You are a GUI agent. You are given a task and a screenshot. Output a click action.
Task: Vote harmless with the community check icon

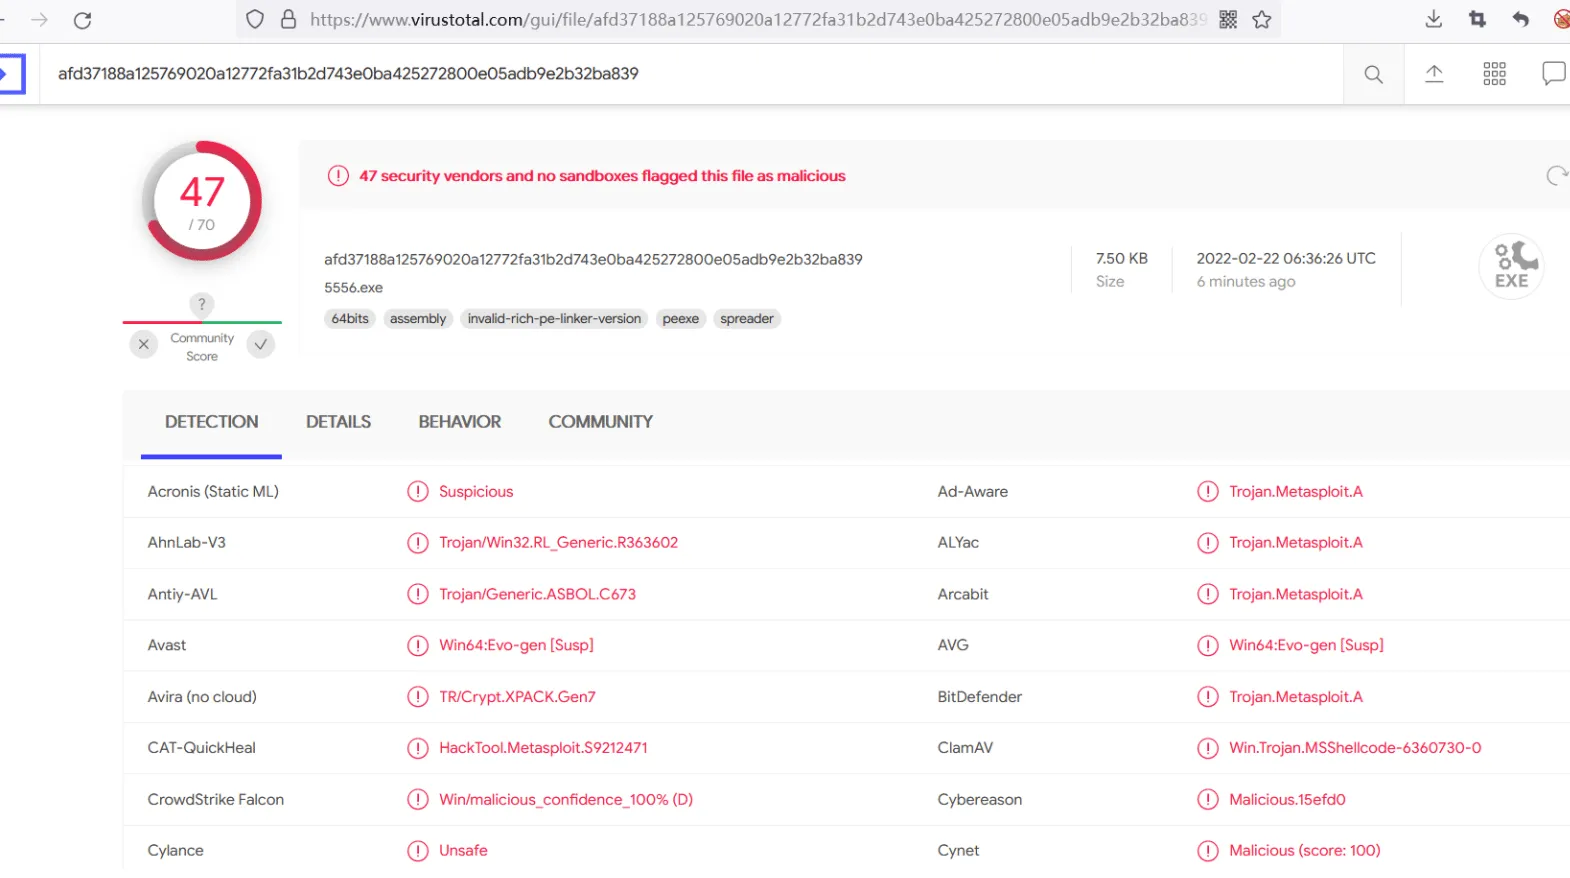tap(261, 344)
